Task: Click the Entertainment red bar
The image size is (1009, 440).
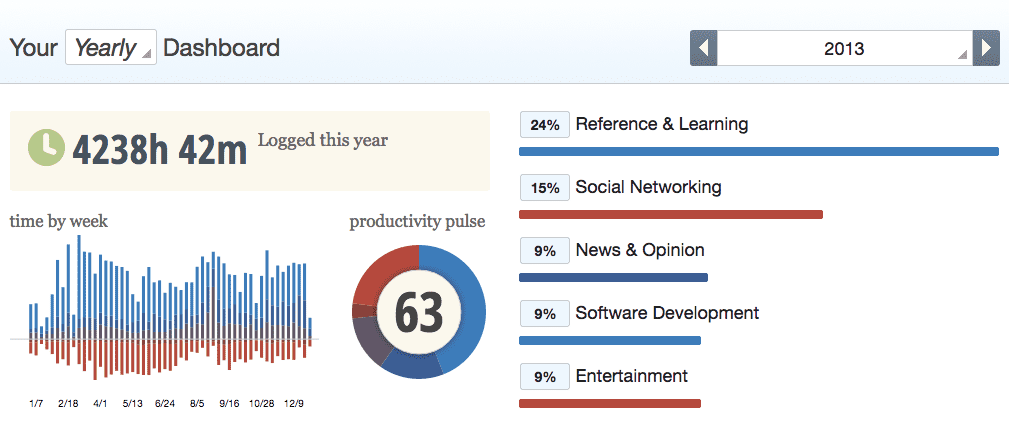Action: pyautogui.click(x=610, y=403)
